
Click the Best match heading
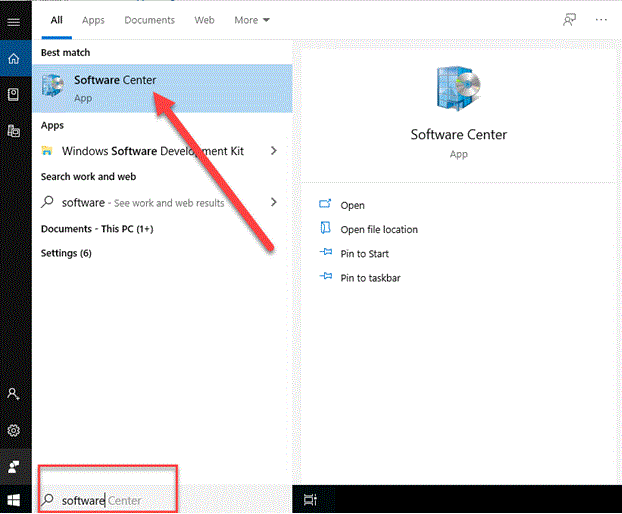pyautogui.click(x=65, y=52)
